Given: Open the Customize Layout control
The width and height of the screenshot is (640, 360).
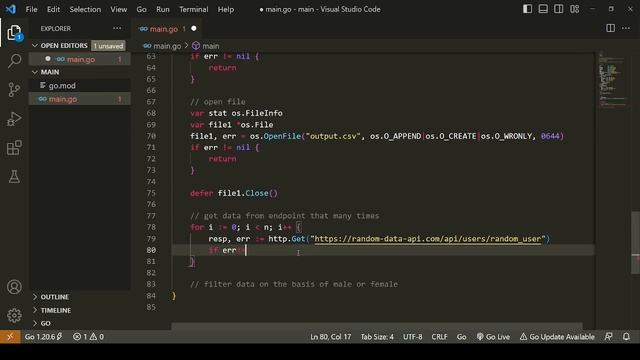Looking at the screenshot, I should coord(574,9).
